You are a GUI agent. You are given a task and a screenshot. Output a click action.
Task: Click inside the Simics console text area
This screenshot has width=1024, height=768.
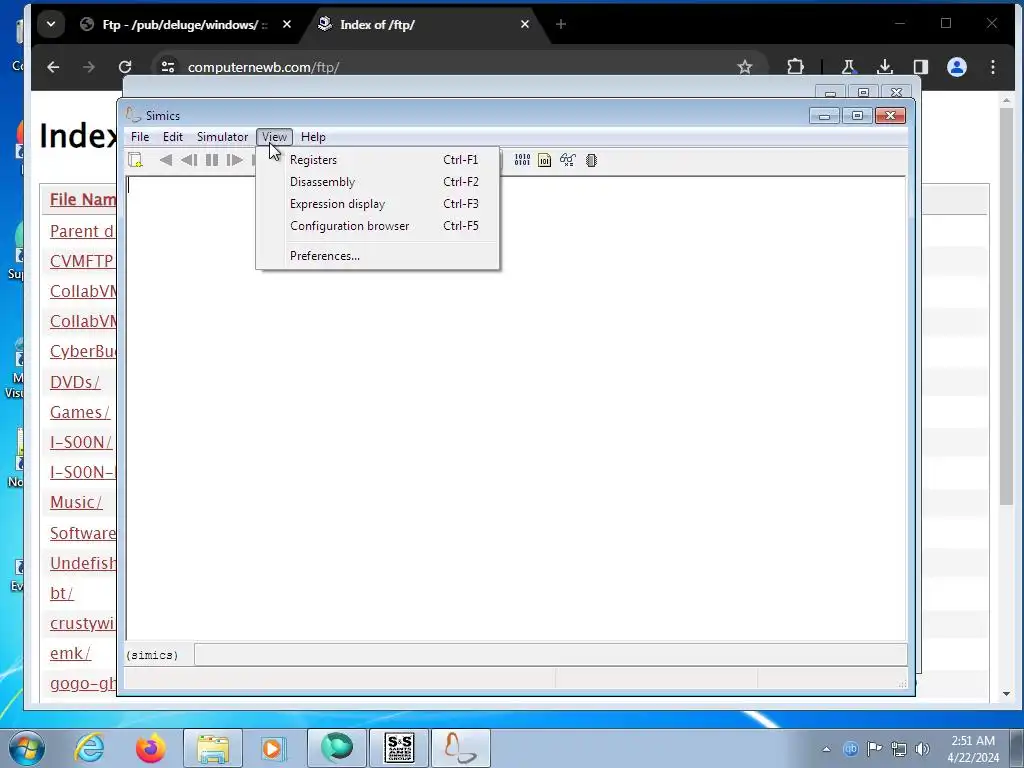pyautogui.click(x=516, y=408)
